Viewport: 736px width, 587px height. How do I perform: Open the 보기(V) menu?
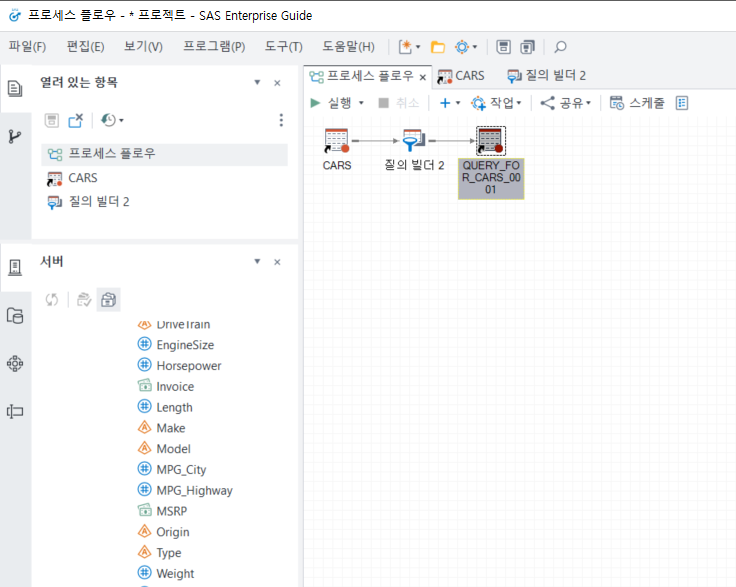click(143, 46)
